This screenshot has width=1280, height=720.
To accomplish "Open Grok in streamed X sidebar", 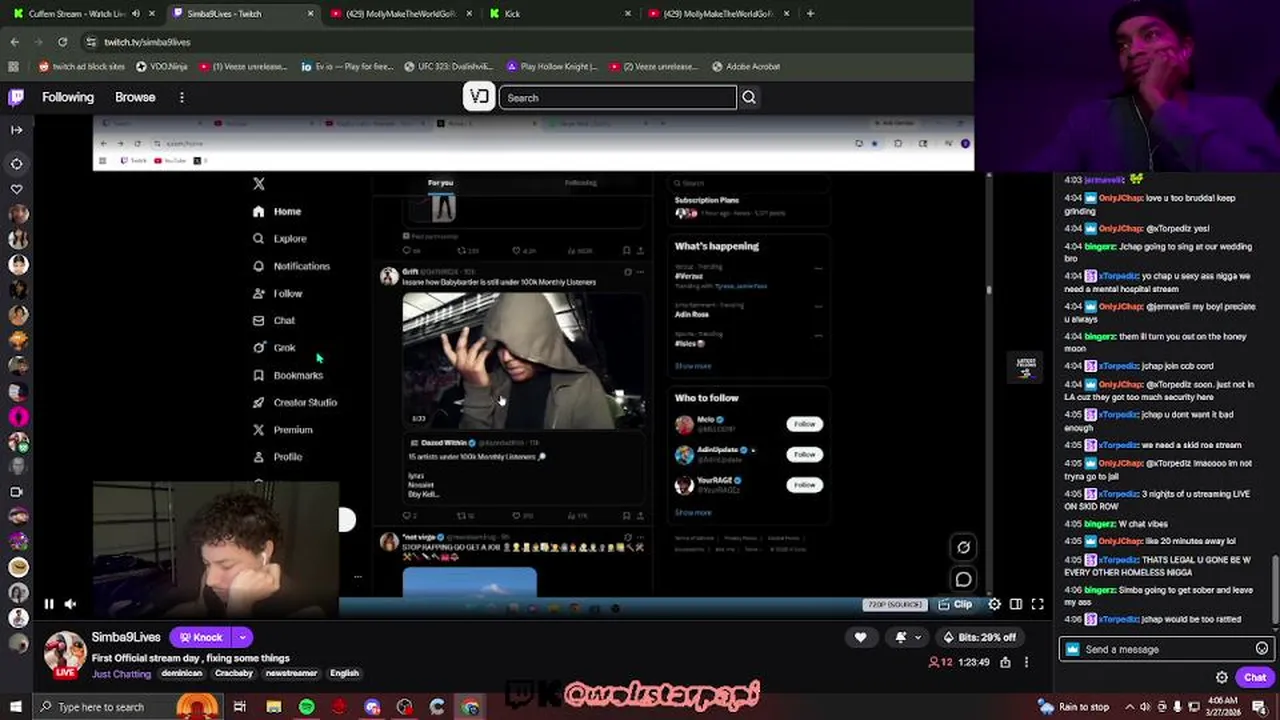I will tap(274, 348).
